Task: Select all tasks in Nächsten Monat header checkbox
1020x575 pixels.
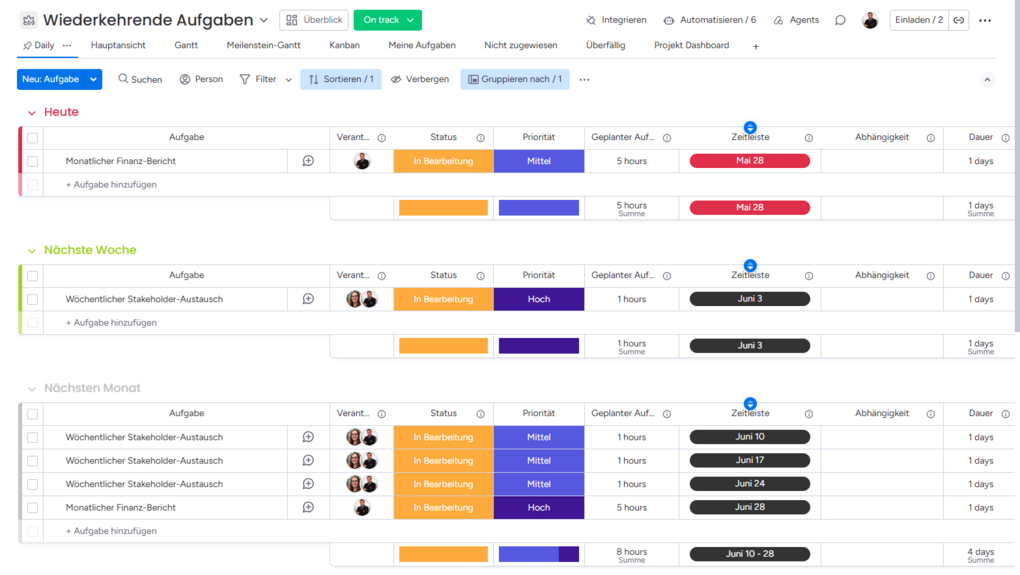Action: click(x=33, y=414)
